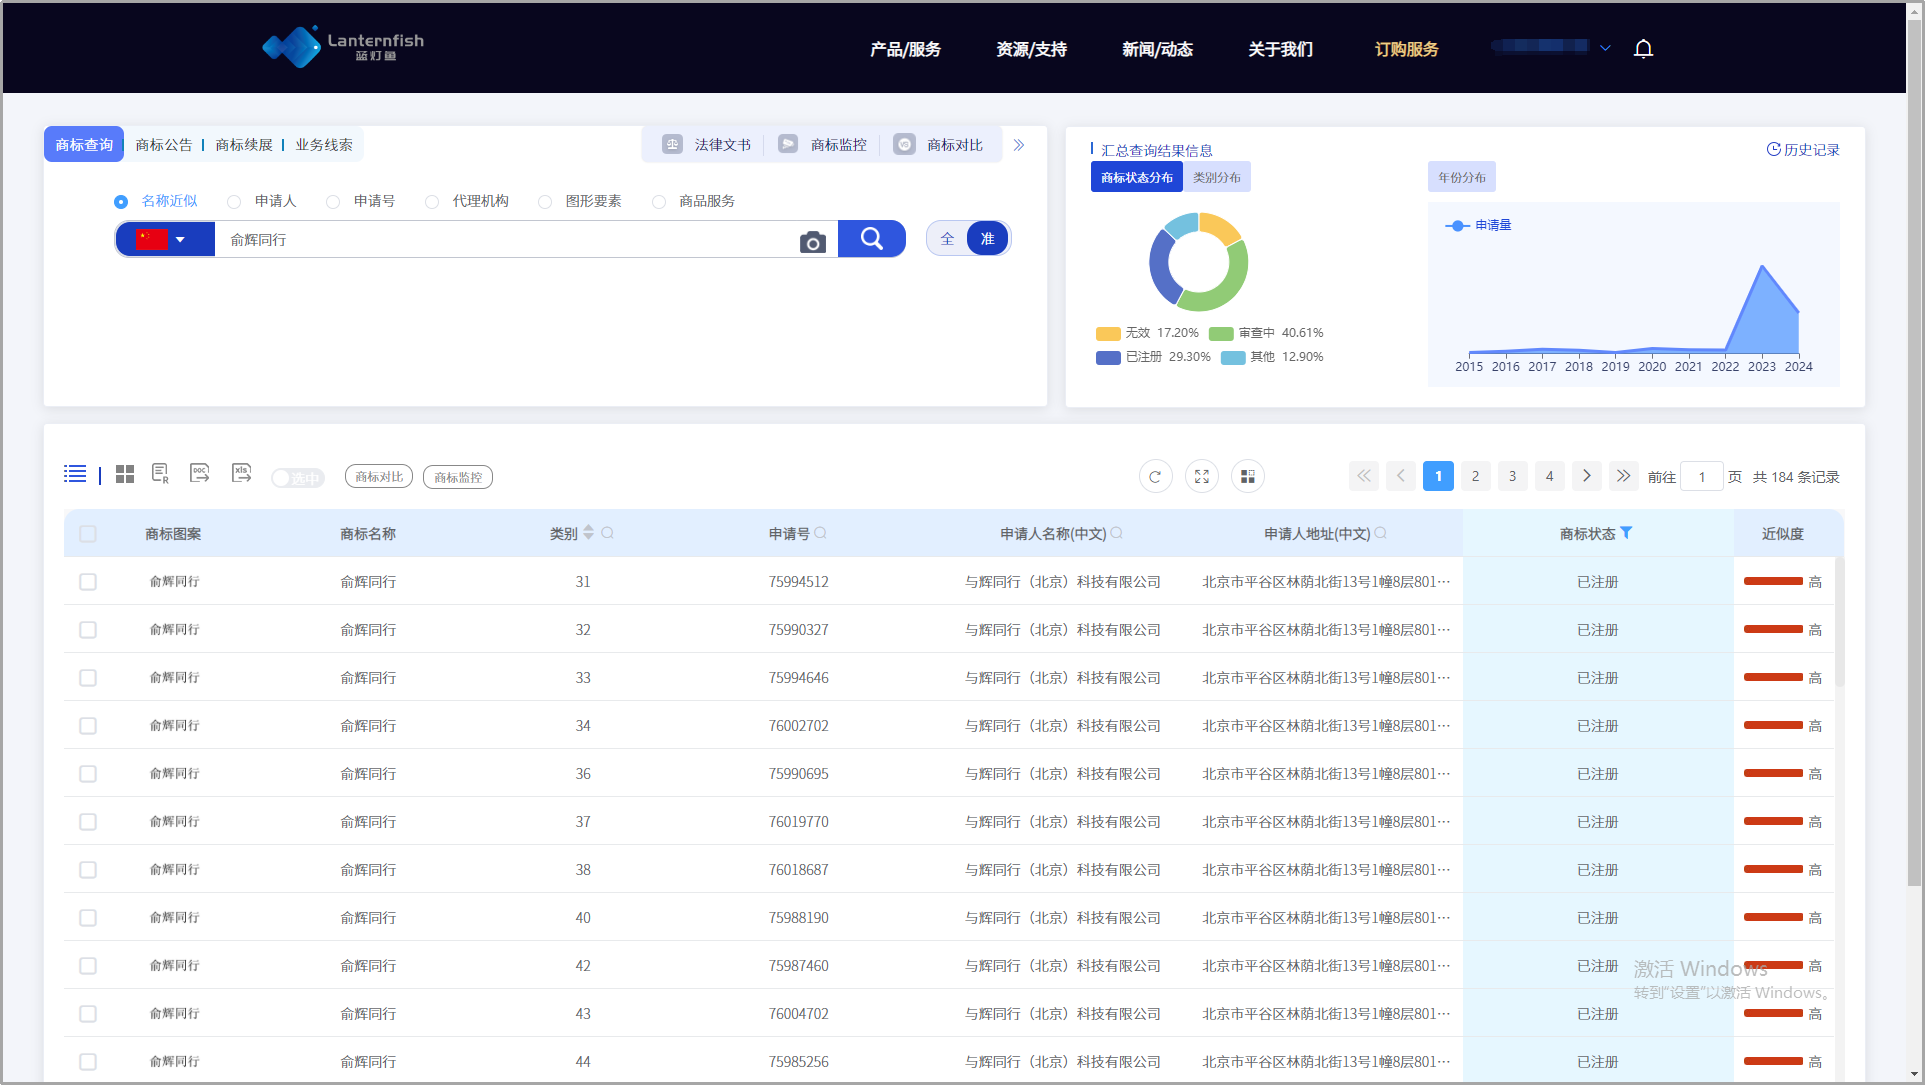The width and height of the screenshot is (1926, 1086).
Task: Expand hidden tools via double-chevron
Action: coord(1018,144)
